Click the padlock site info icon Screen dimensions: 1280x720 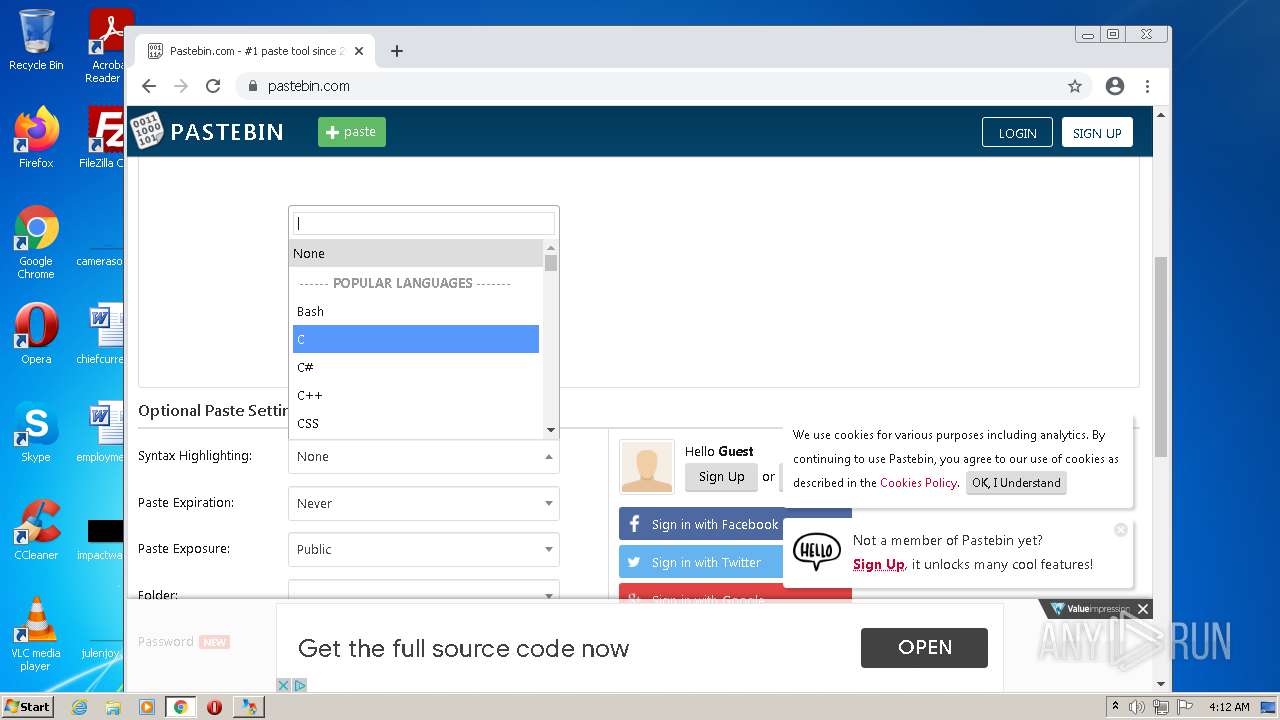[x=252, y=86]
